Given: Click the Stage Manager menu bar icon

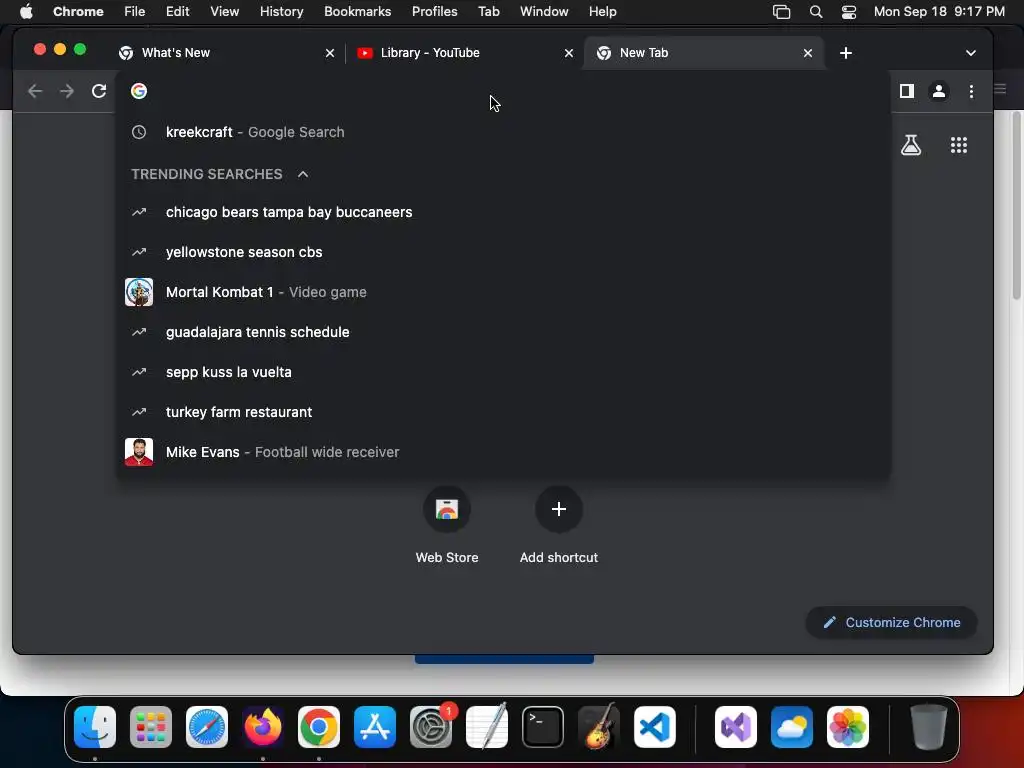Looking at the screenshot, I should coord(782,12).
